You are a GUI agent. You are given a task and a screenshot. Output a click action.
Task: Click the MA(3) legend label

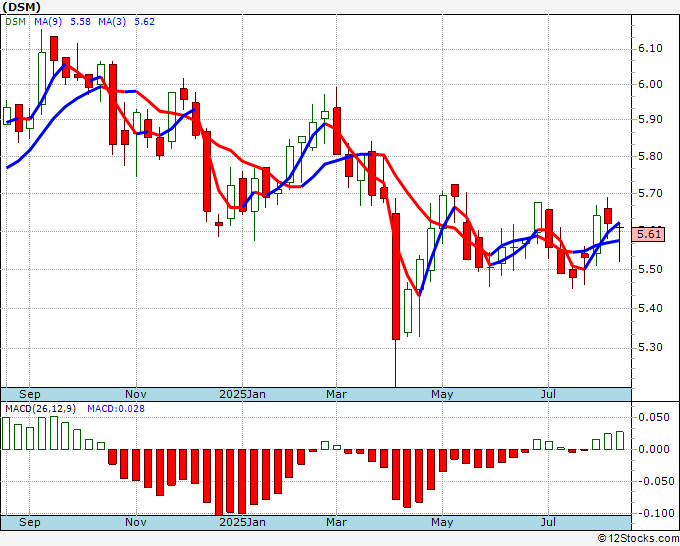tap(112, 22)
